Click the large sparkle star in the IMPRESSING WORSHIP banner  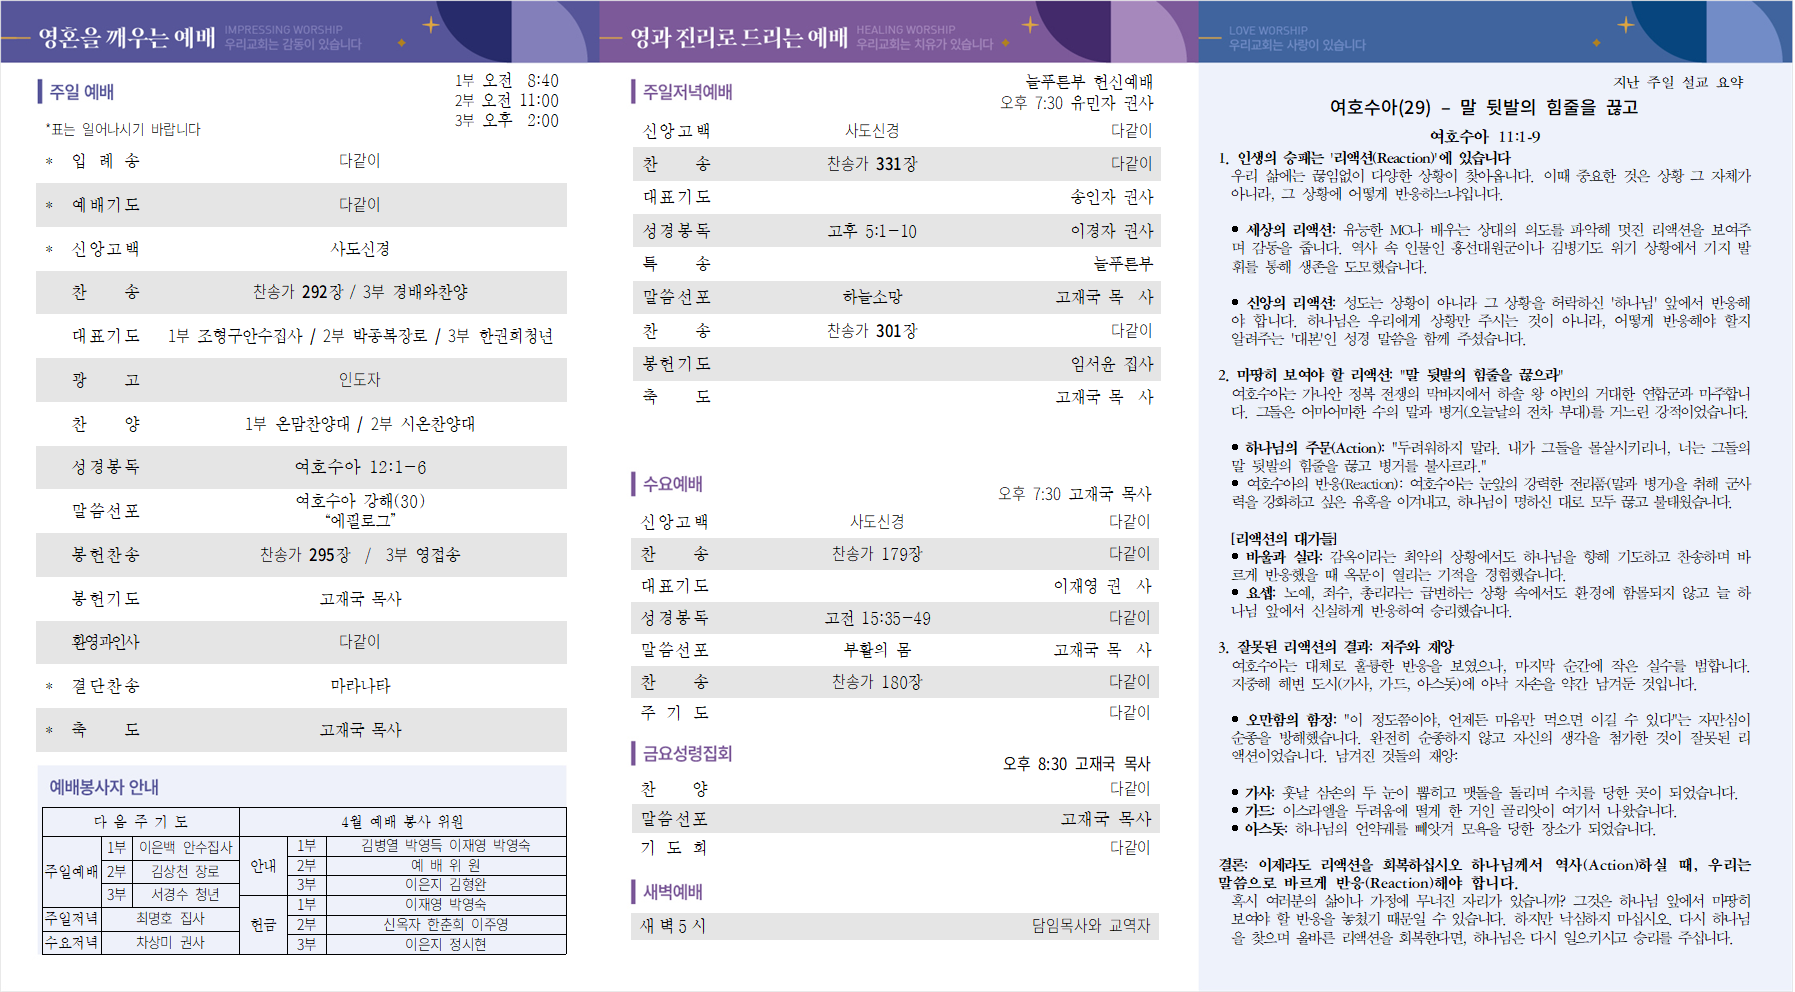[x=431, y=24]
